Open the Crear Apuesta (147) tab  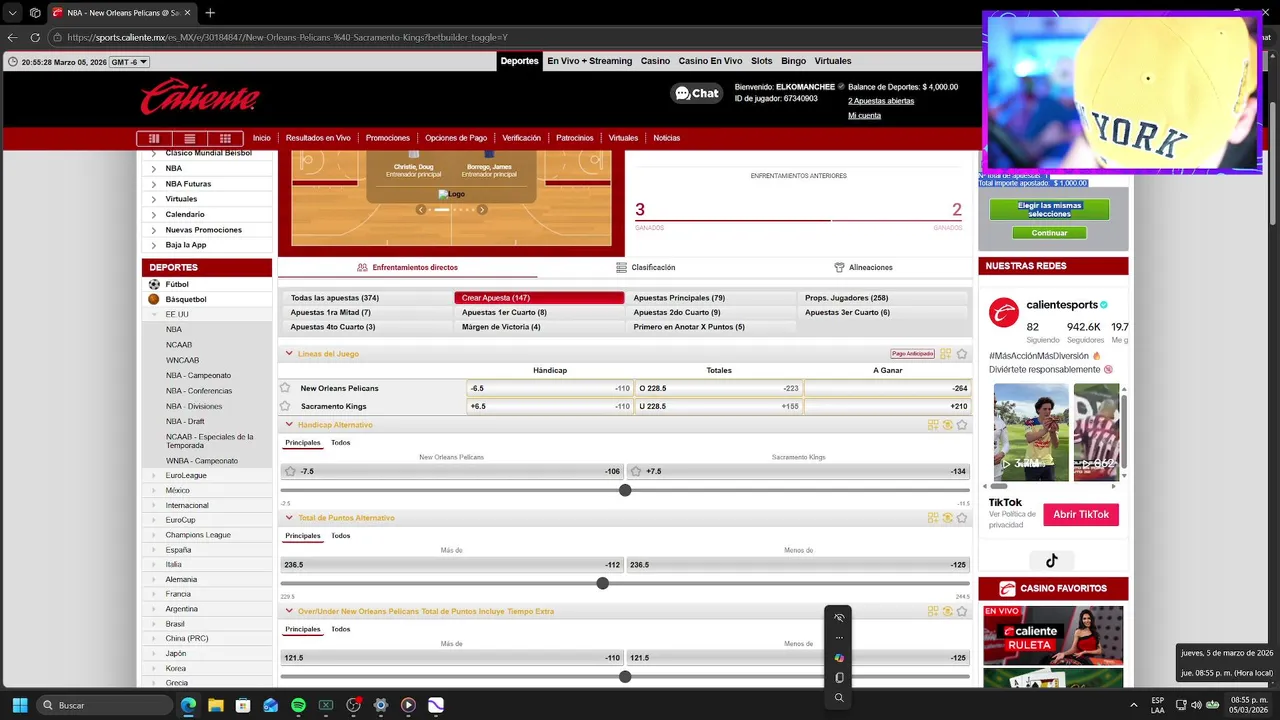539,298
